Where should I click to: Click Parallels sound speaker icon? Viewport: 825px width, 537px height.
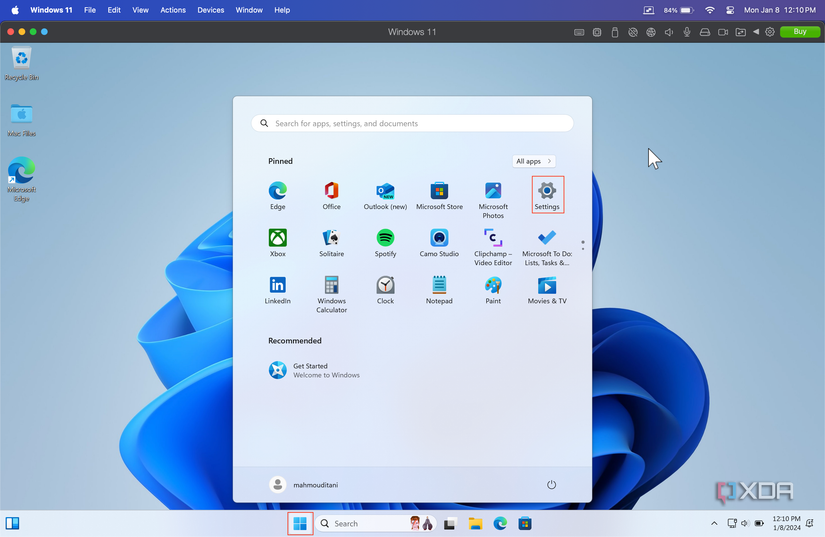tap(669, 32)
